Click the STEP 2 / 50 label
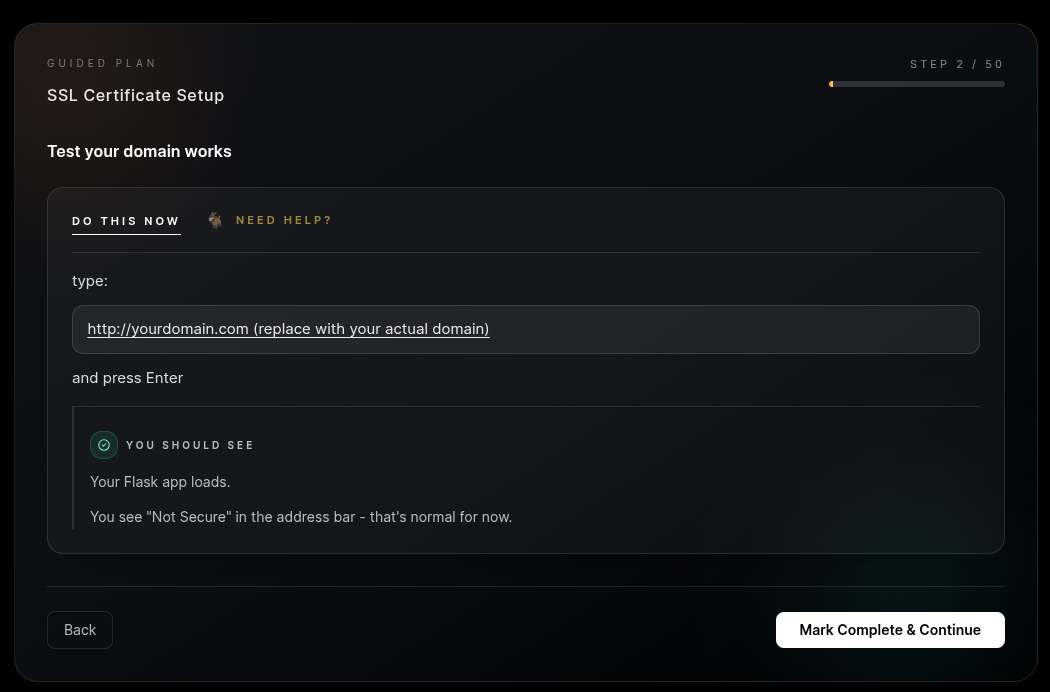Screen dimensions: 1050x692 point(957,64)
